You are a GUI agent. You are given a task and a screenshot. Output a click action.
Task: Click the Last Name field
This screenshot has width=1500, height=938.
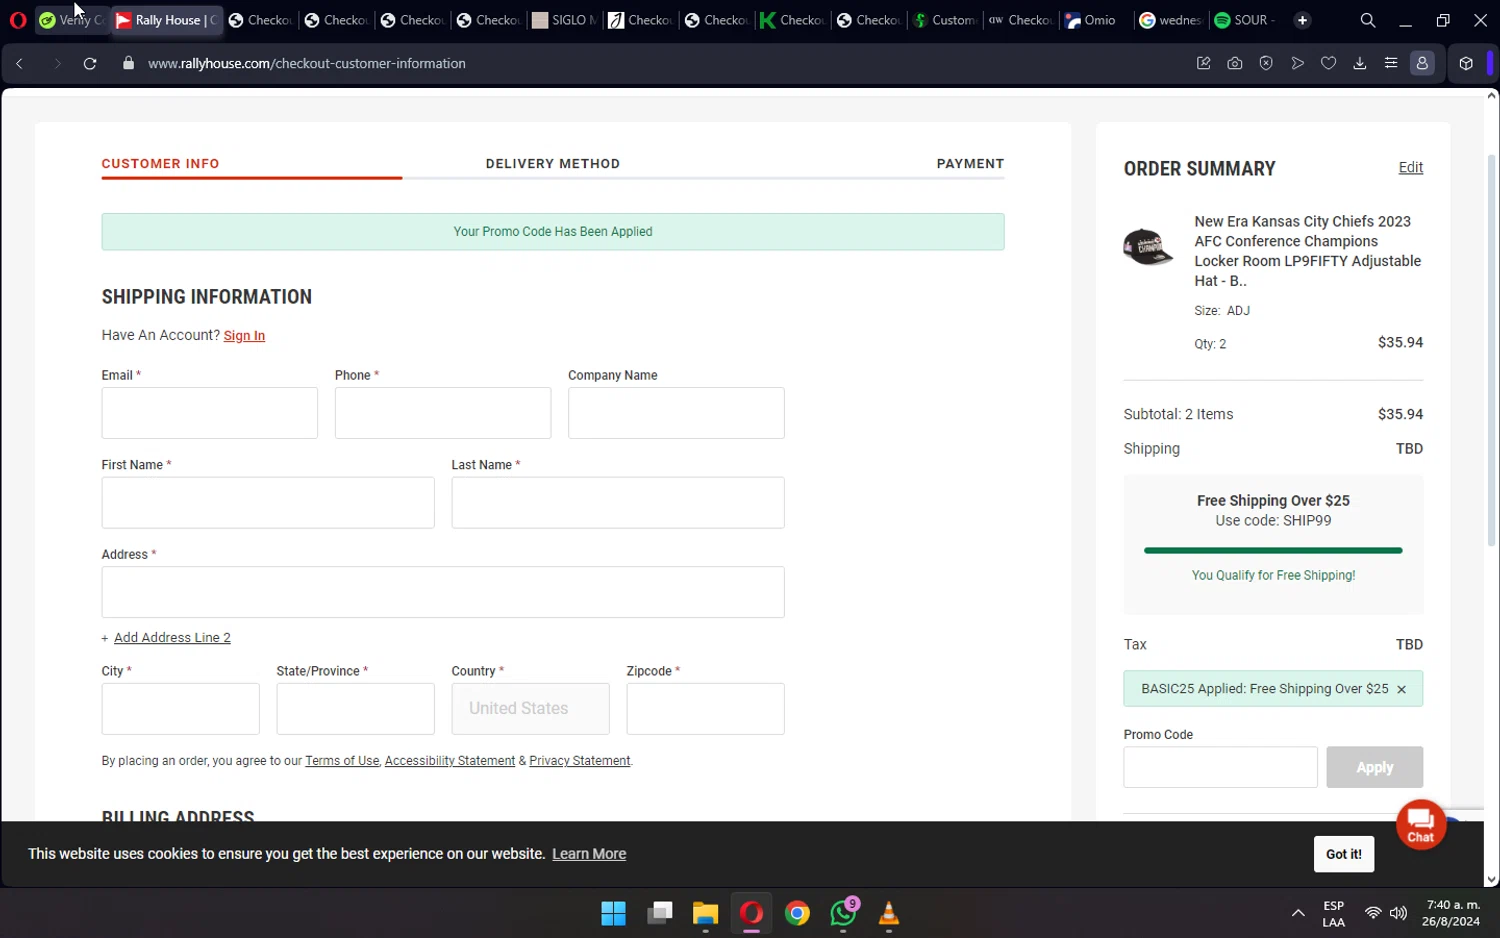[x=618, y=503]
